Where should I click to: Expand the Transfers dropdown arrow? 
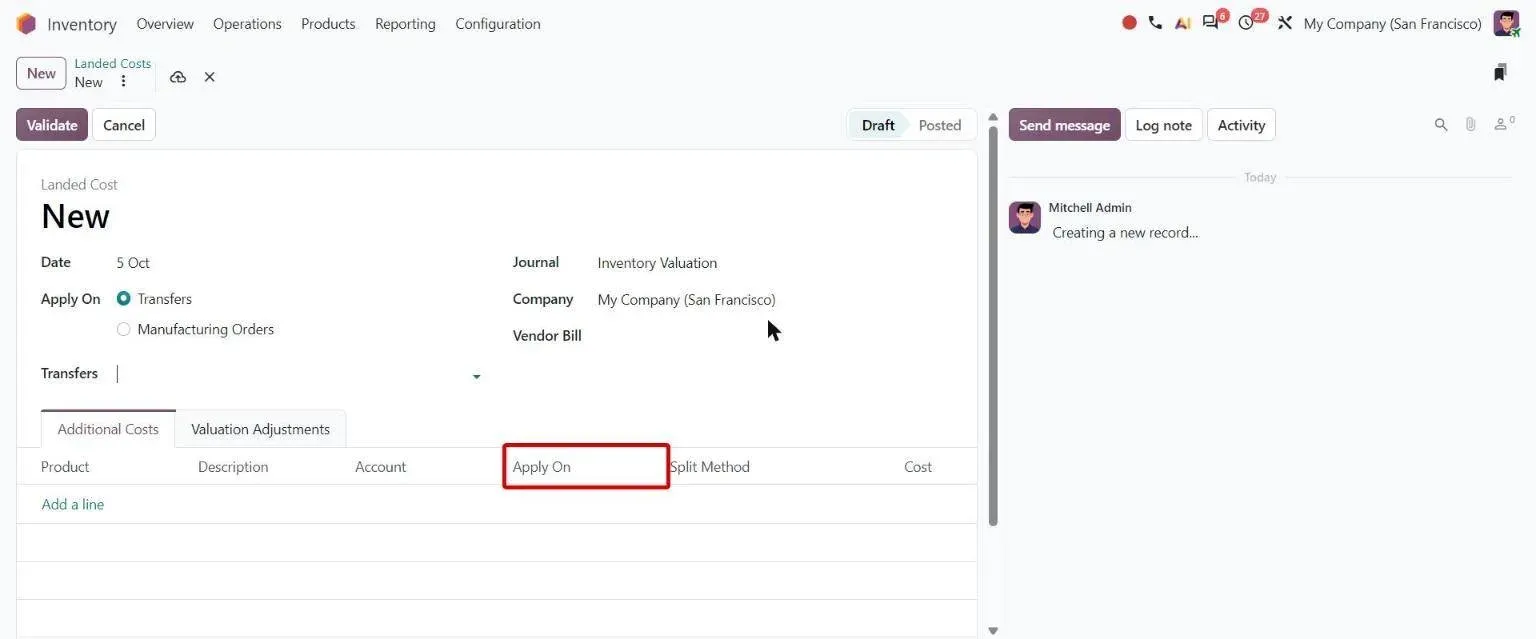click(476, 377)
